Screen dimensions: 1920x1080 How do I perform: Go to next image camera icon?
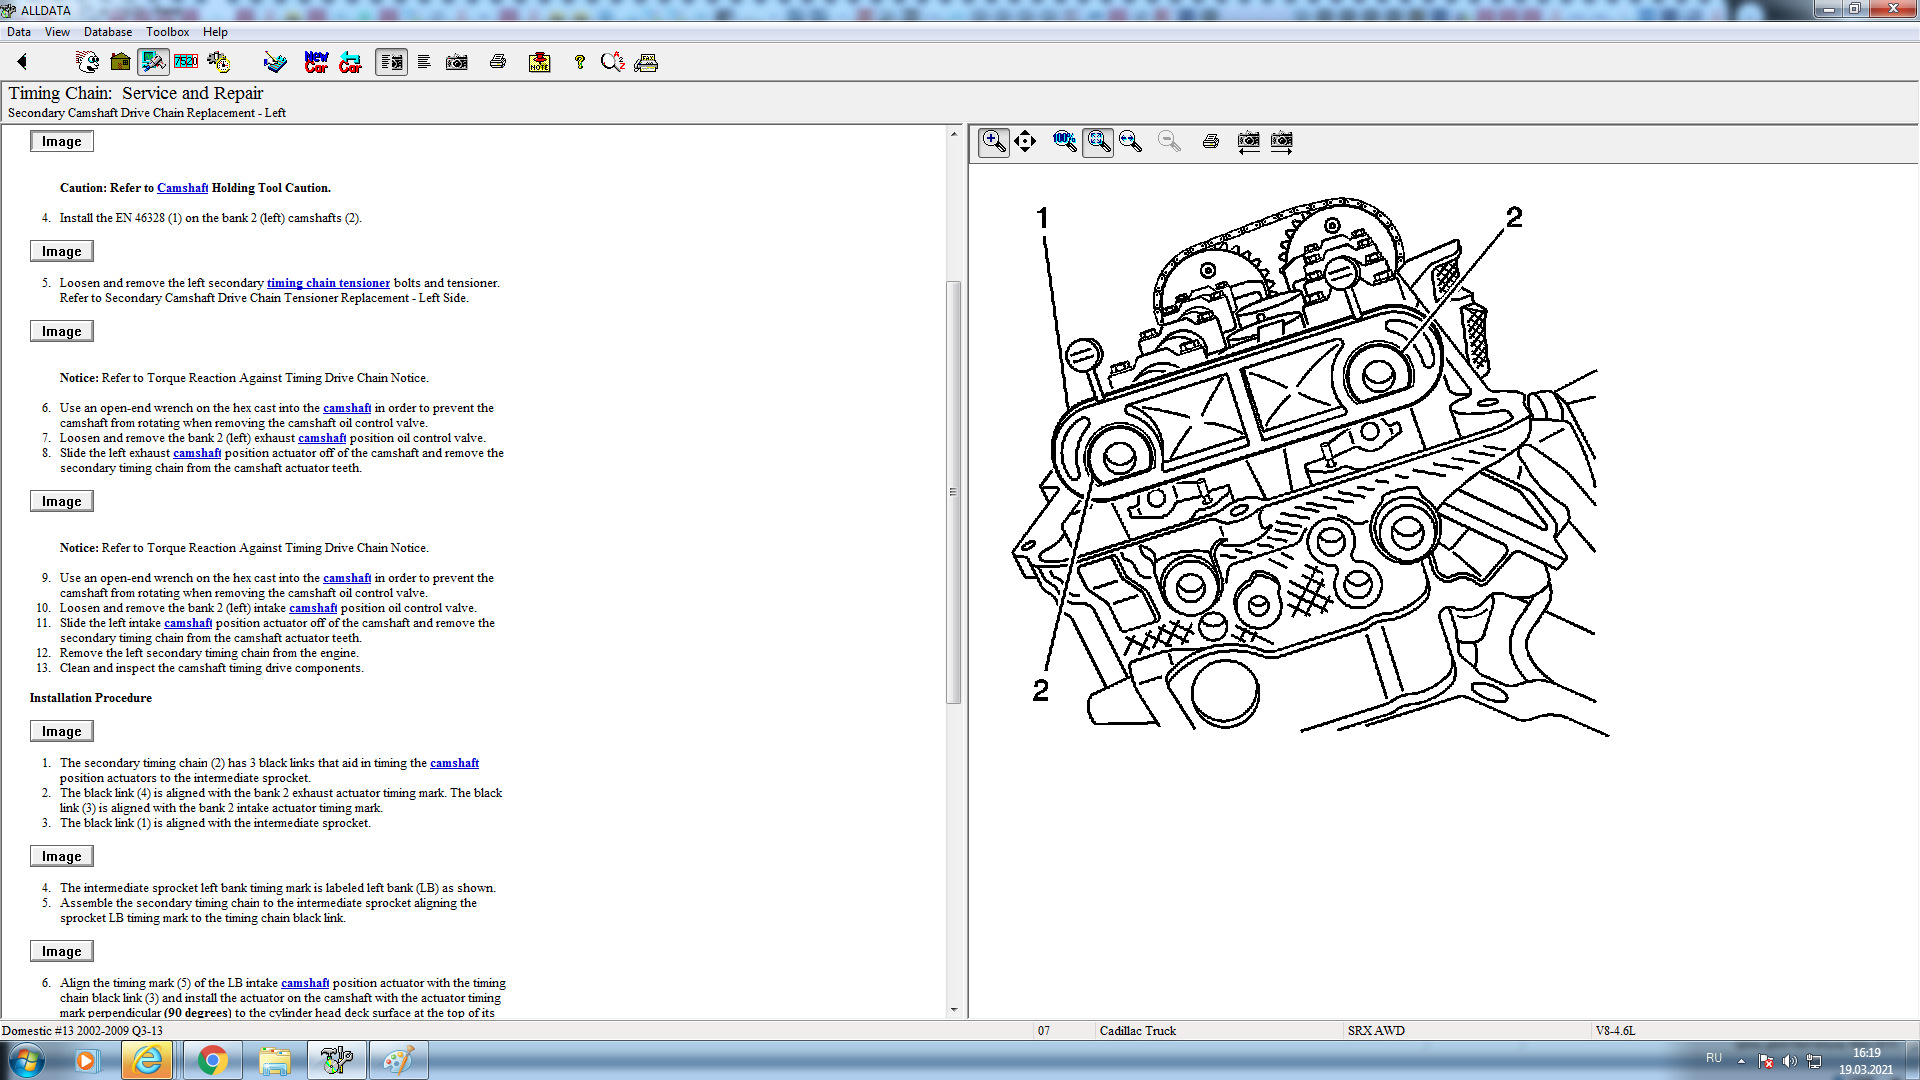click(1281, 141)
